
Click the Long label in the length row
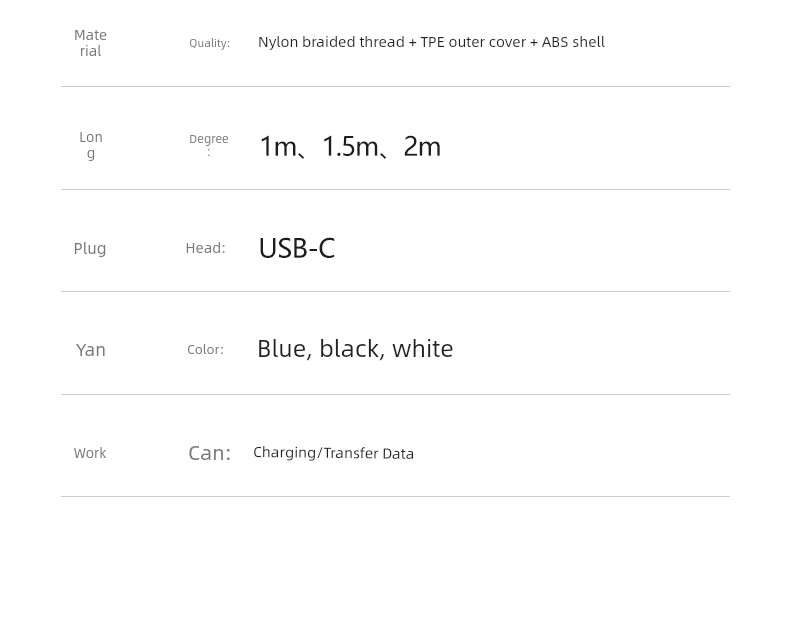pyautogui.click(x=91, y=145)
